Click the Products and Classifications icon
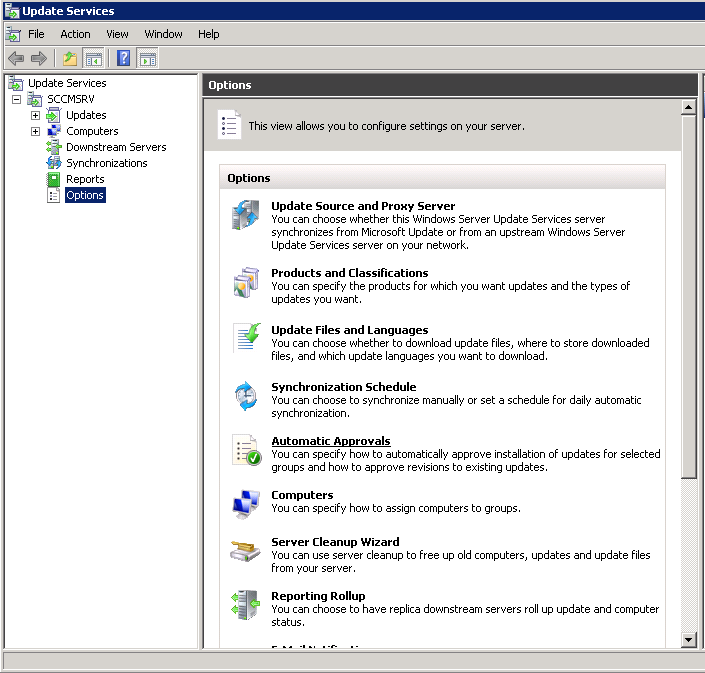This screenshot has width=705, height=673. [246, 282]
